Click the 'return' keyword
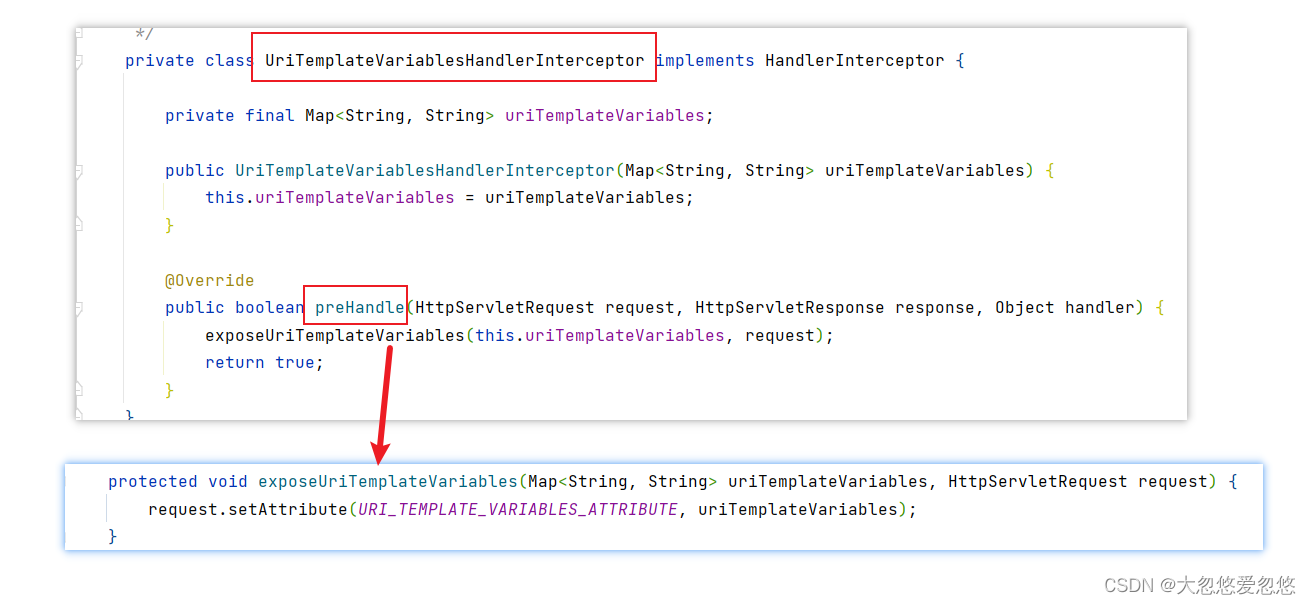 click(235, 363)
